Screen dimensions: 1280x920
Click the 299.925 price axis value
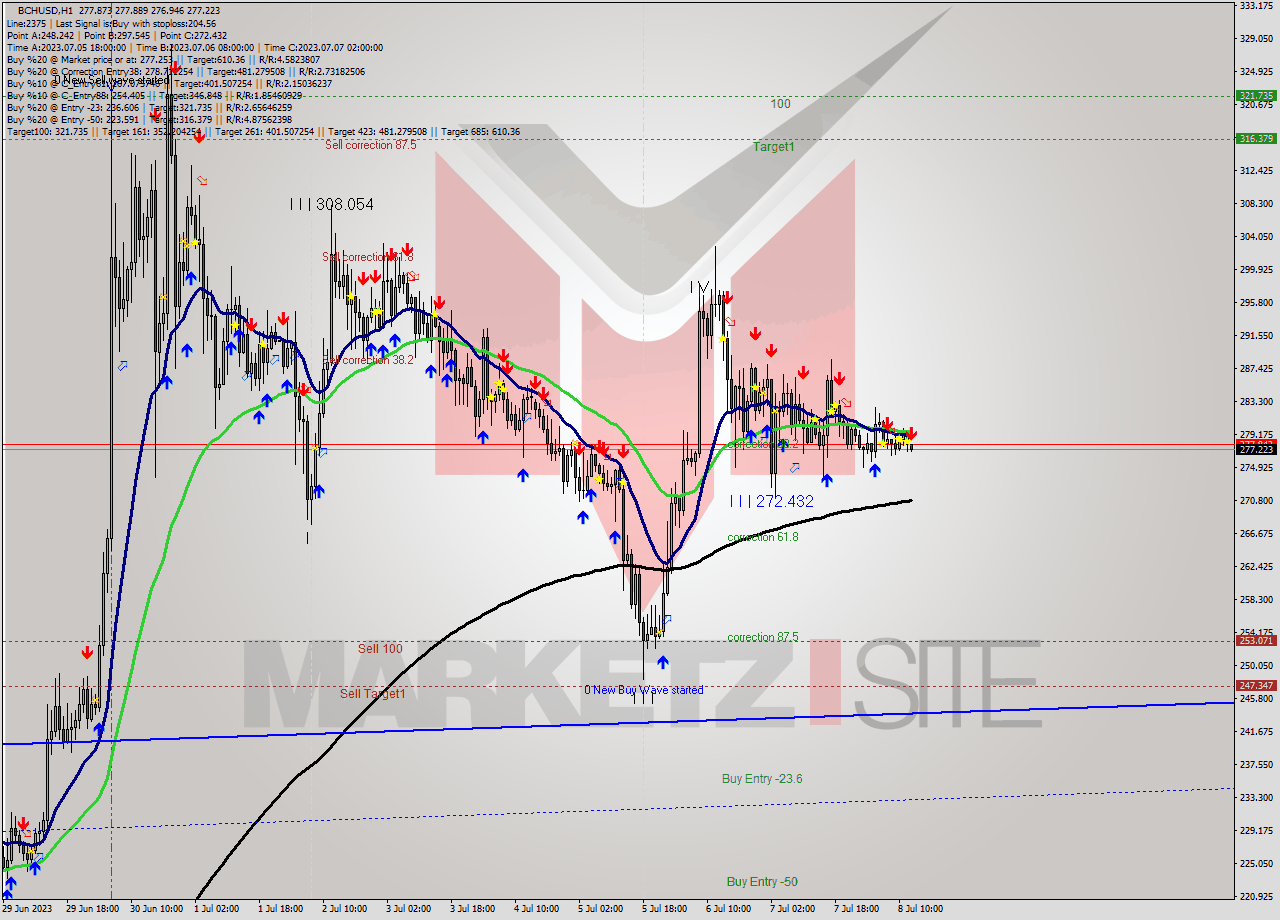pos(1256,270)
